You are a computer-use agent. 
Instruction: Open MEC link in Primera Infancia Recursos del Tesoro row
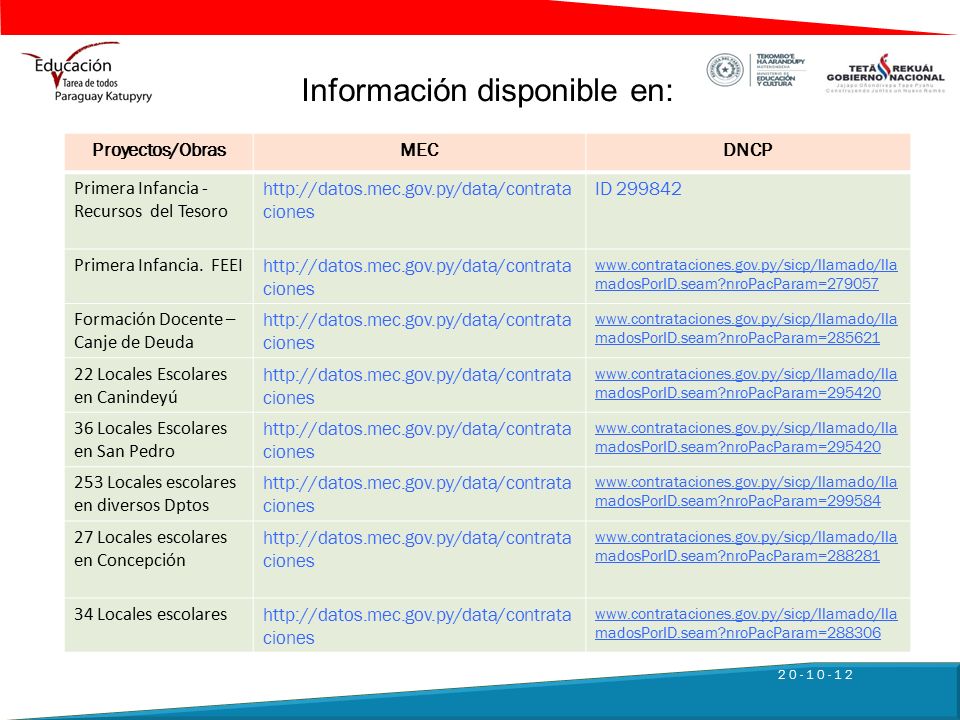(417, 200)
